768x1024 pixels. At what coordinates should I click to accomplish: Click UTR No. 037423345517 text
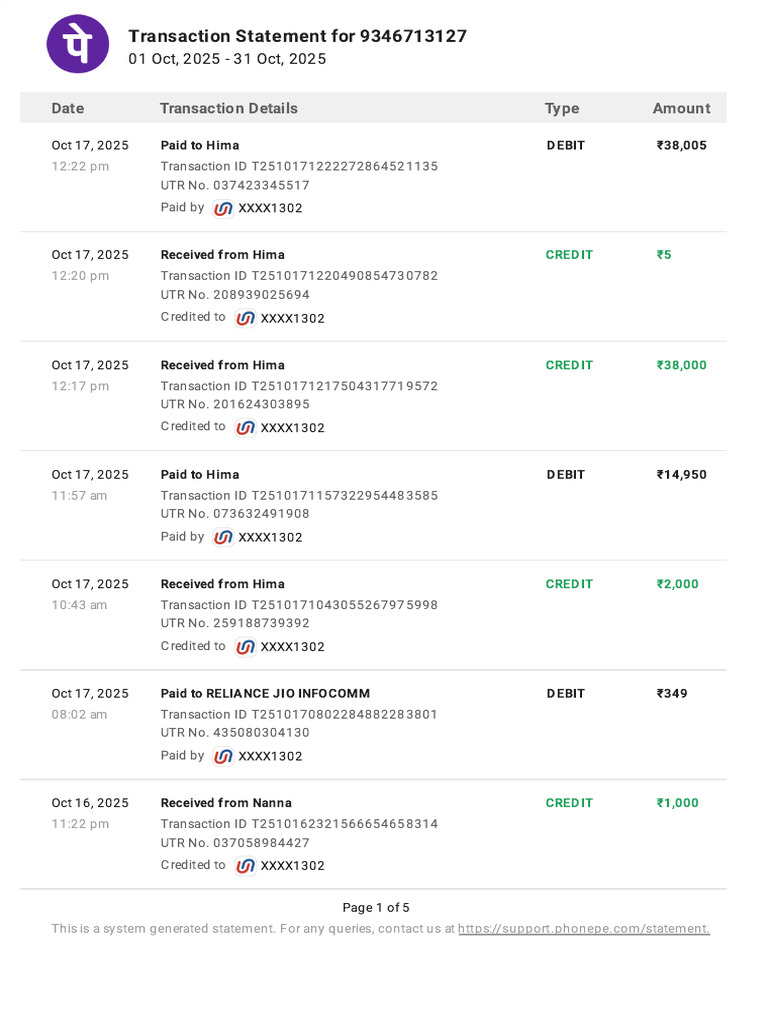[235, 185]
